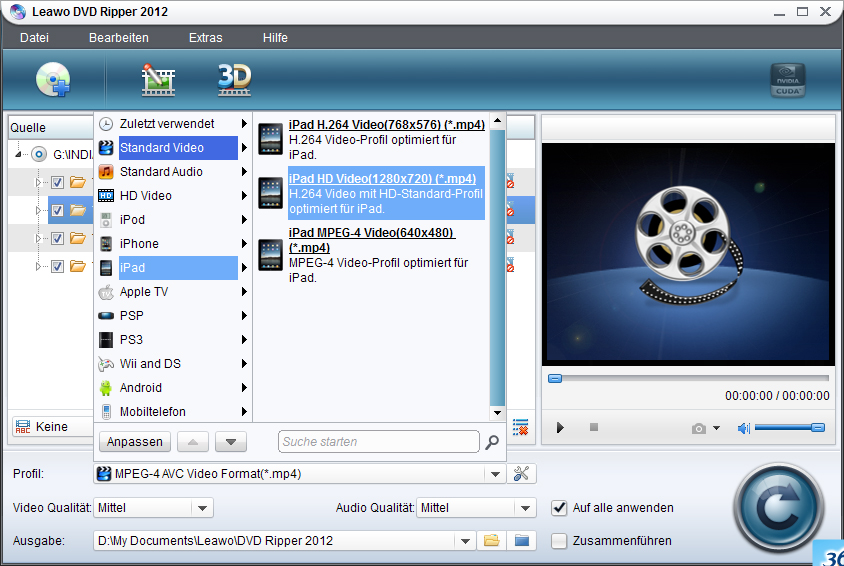Image resolution: width=844 pixels, height=566 pixels.
Task: Click the Add DVD disc icon
Action: tap(52, 80)
